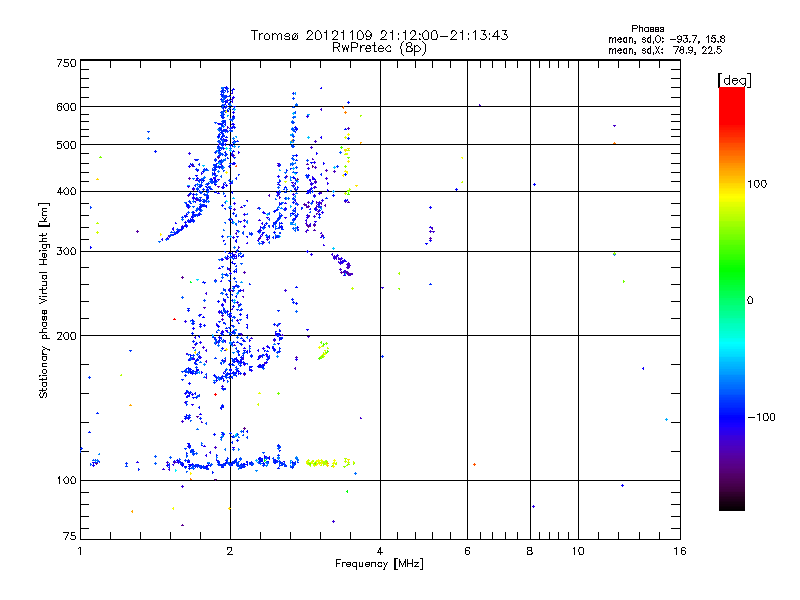Click 'Stationary phase Virtual Height [km]' axis label
The width and height of the screenshot is (800, 600).
coord(44,301)
